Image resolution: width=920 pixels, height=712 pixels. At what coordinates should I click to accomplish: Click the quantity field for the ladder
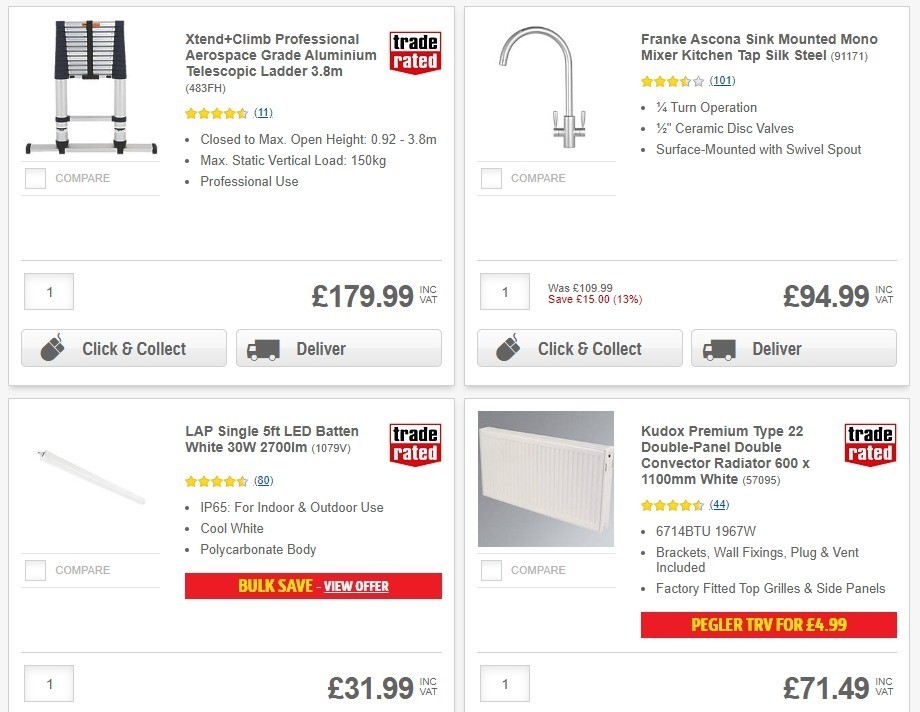pyautogui.click(x=48, y=291)
